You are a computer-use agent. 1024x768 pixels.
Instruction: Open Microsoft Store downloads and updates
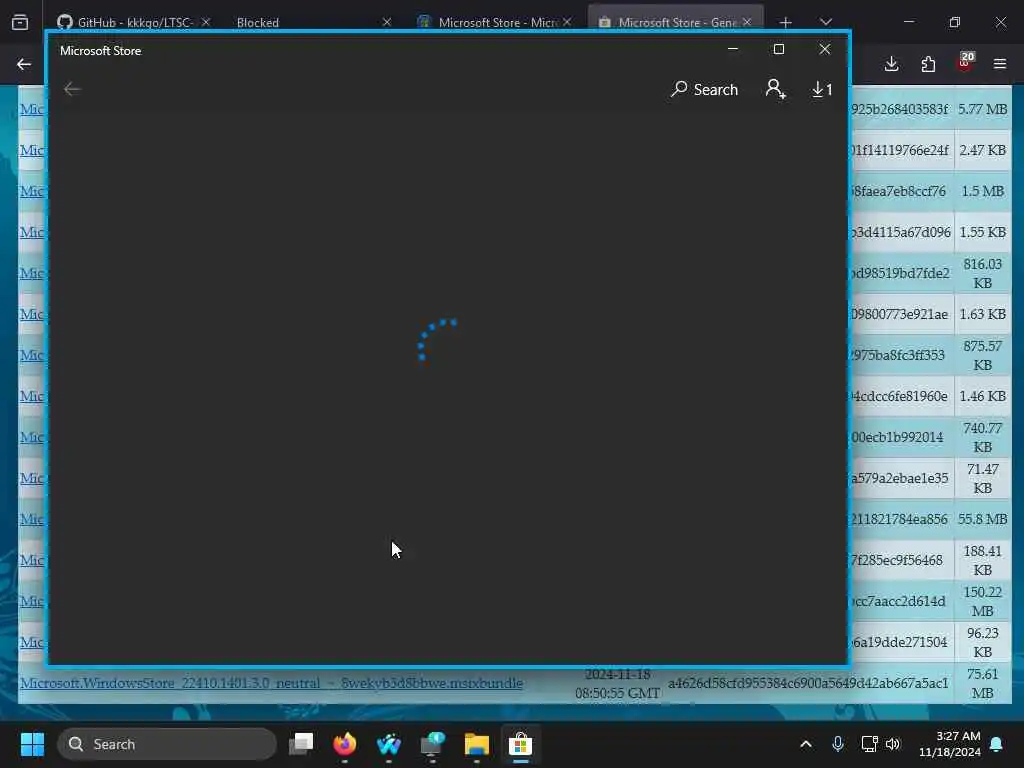822,89
